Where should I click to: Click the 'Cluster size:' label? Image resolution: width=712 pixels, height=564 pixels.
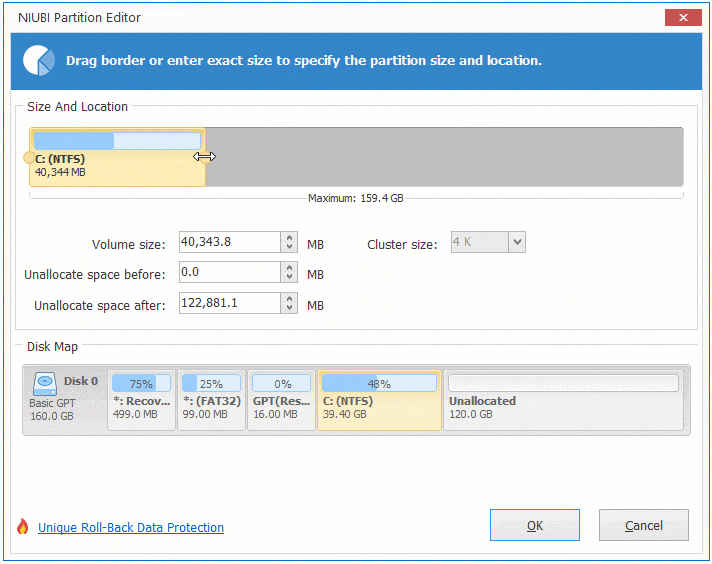(x=402, y=245)
